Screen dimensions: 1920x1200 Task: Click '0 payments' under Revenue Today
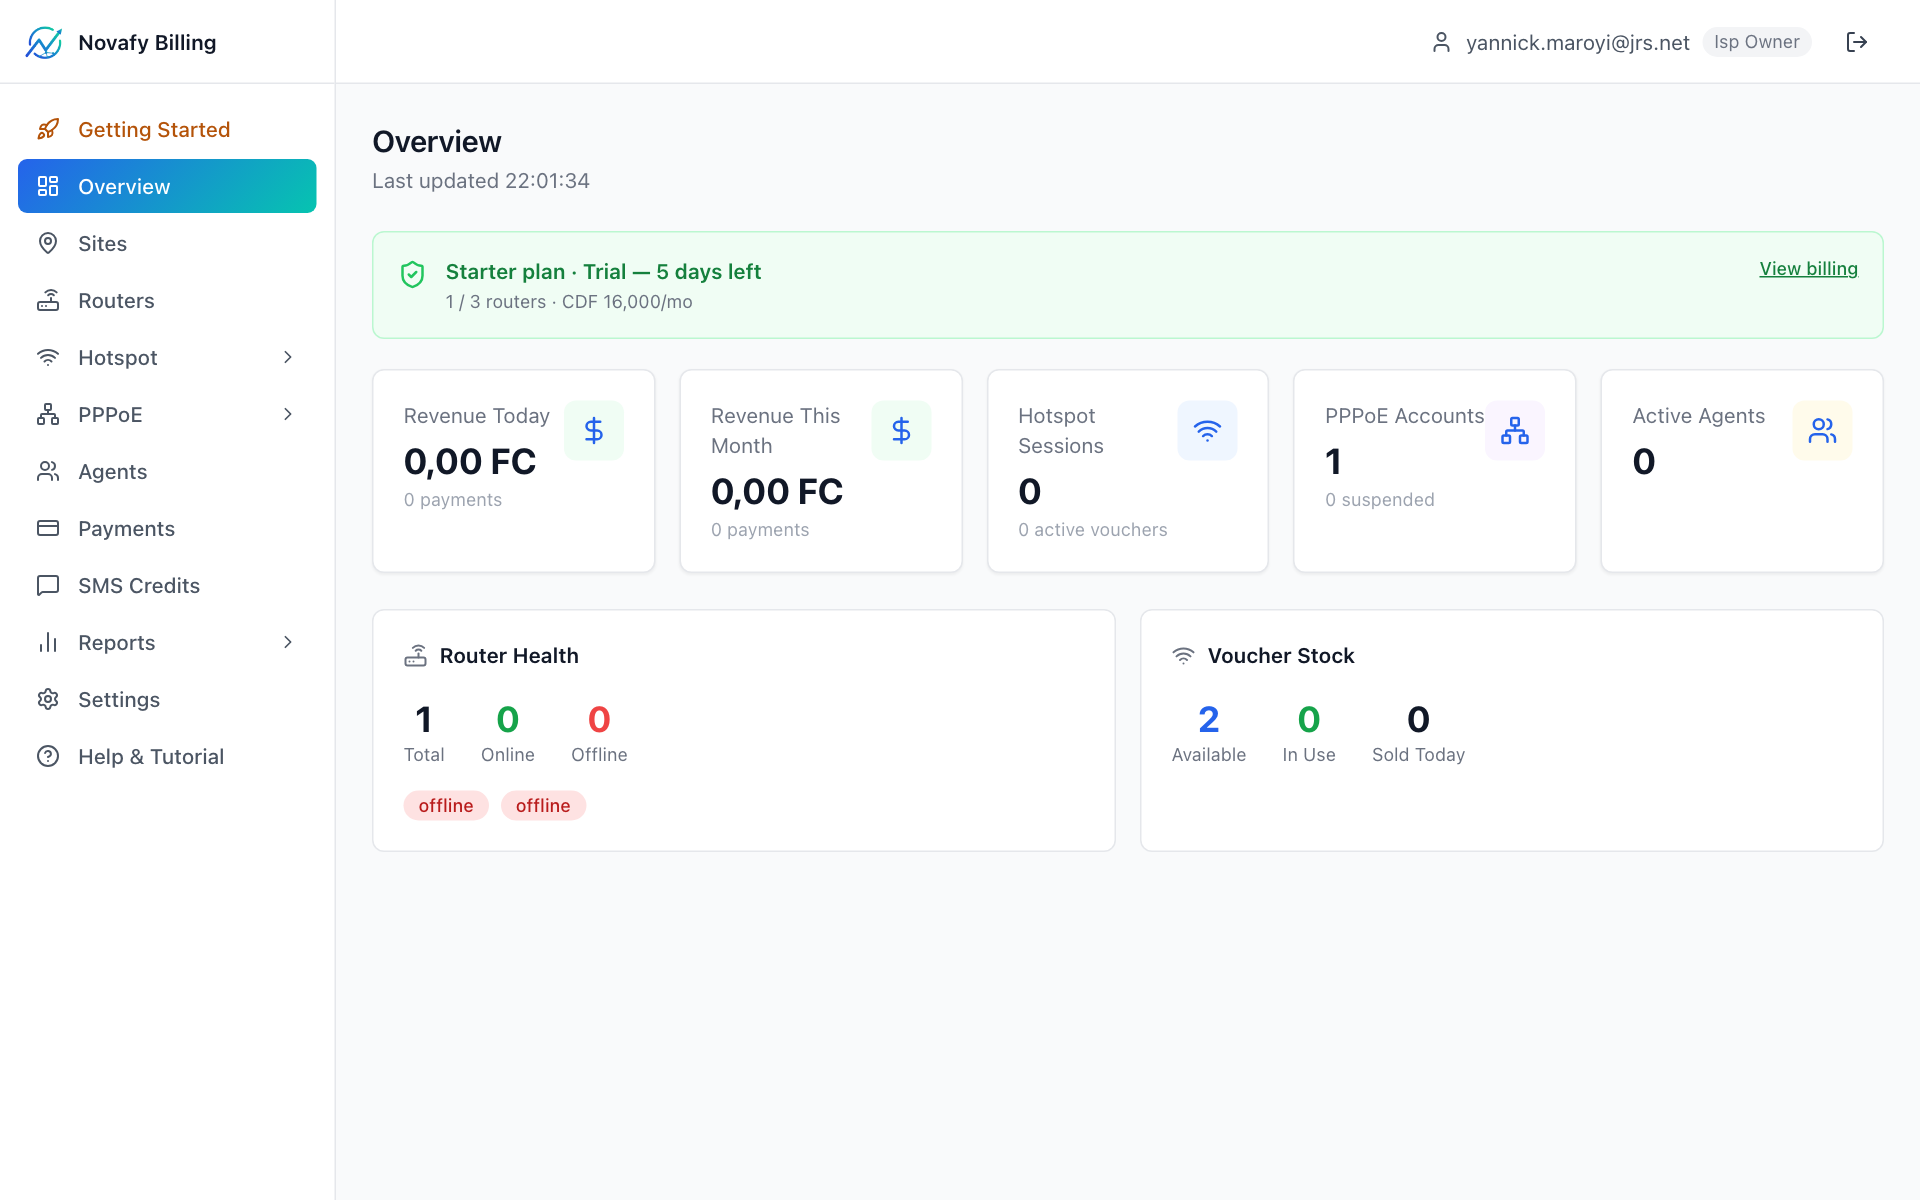pyautogui.click(x=453, y=500)
